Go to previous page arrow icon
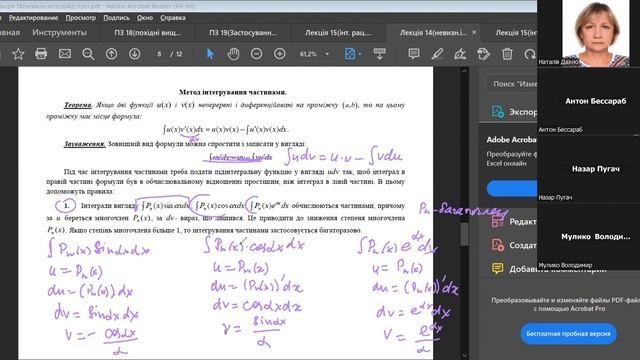The image size is (640, 360). [x=111, y=54]
